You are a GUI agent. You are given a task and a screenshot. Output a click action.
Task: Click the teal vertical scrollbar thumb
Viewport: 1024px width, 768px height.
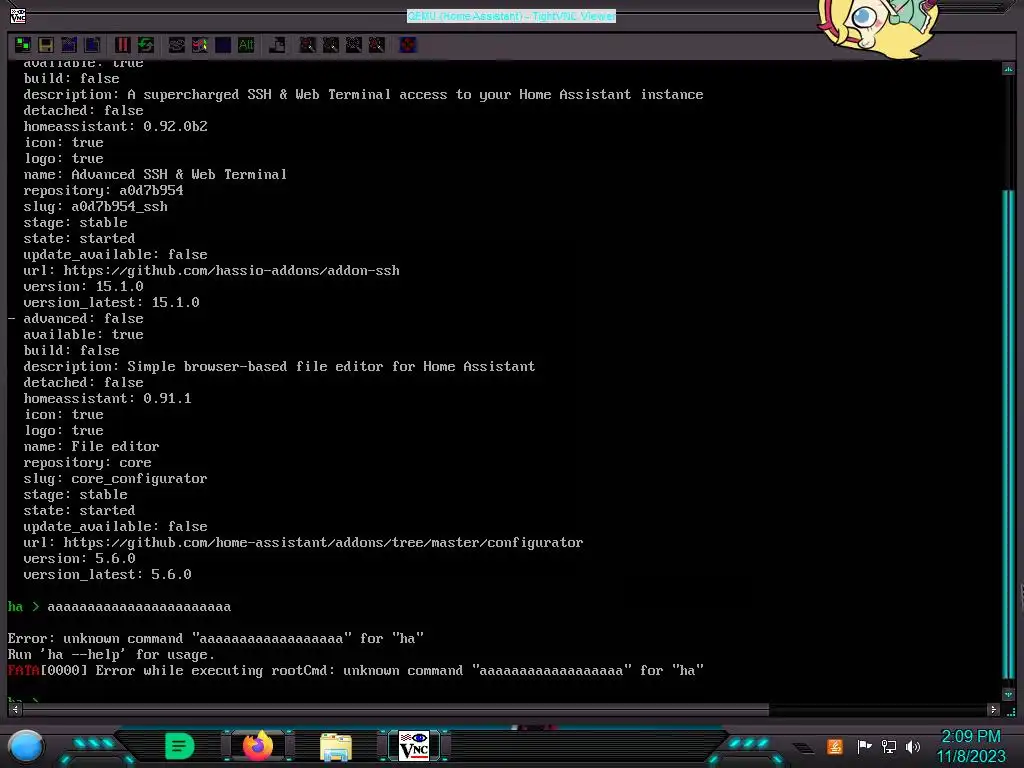click(x=1008, y=434)
